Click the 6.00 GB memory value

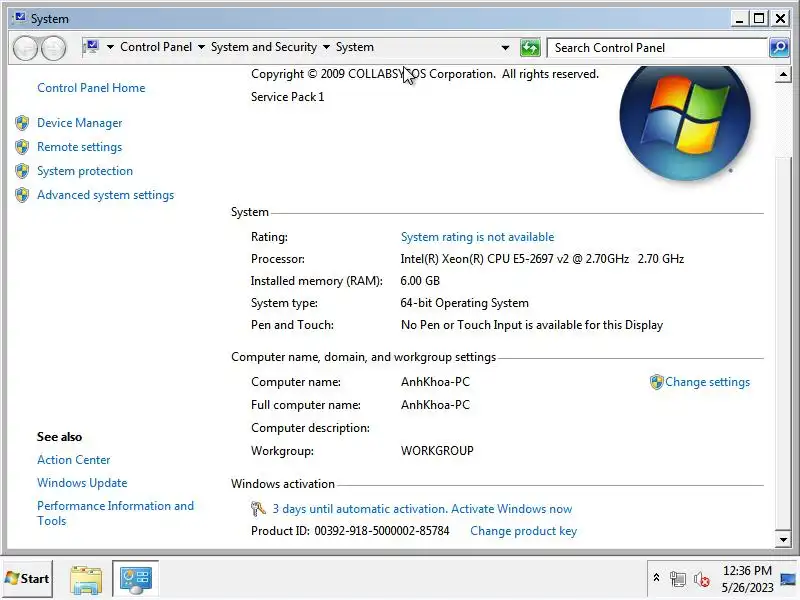pos(420,281)
